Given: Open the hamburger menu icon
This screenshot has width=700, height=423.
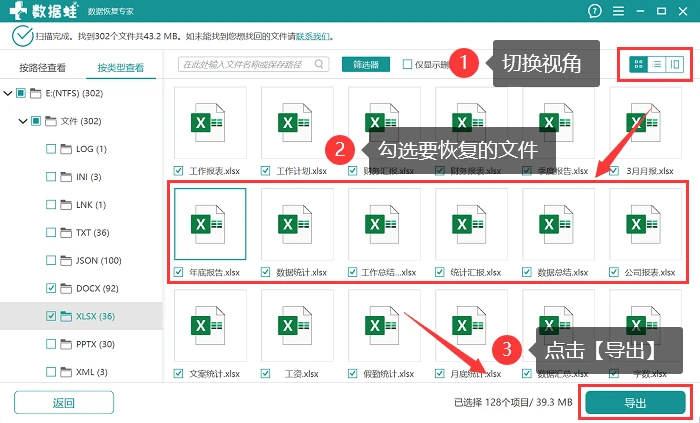Looking at the screenshot, I should pos(618,11).
